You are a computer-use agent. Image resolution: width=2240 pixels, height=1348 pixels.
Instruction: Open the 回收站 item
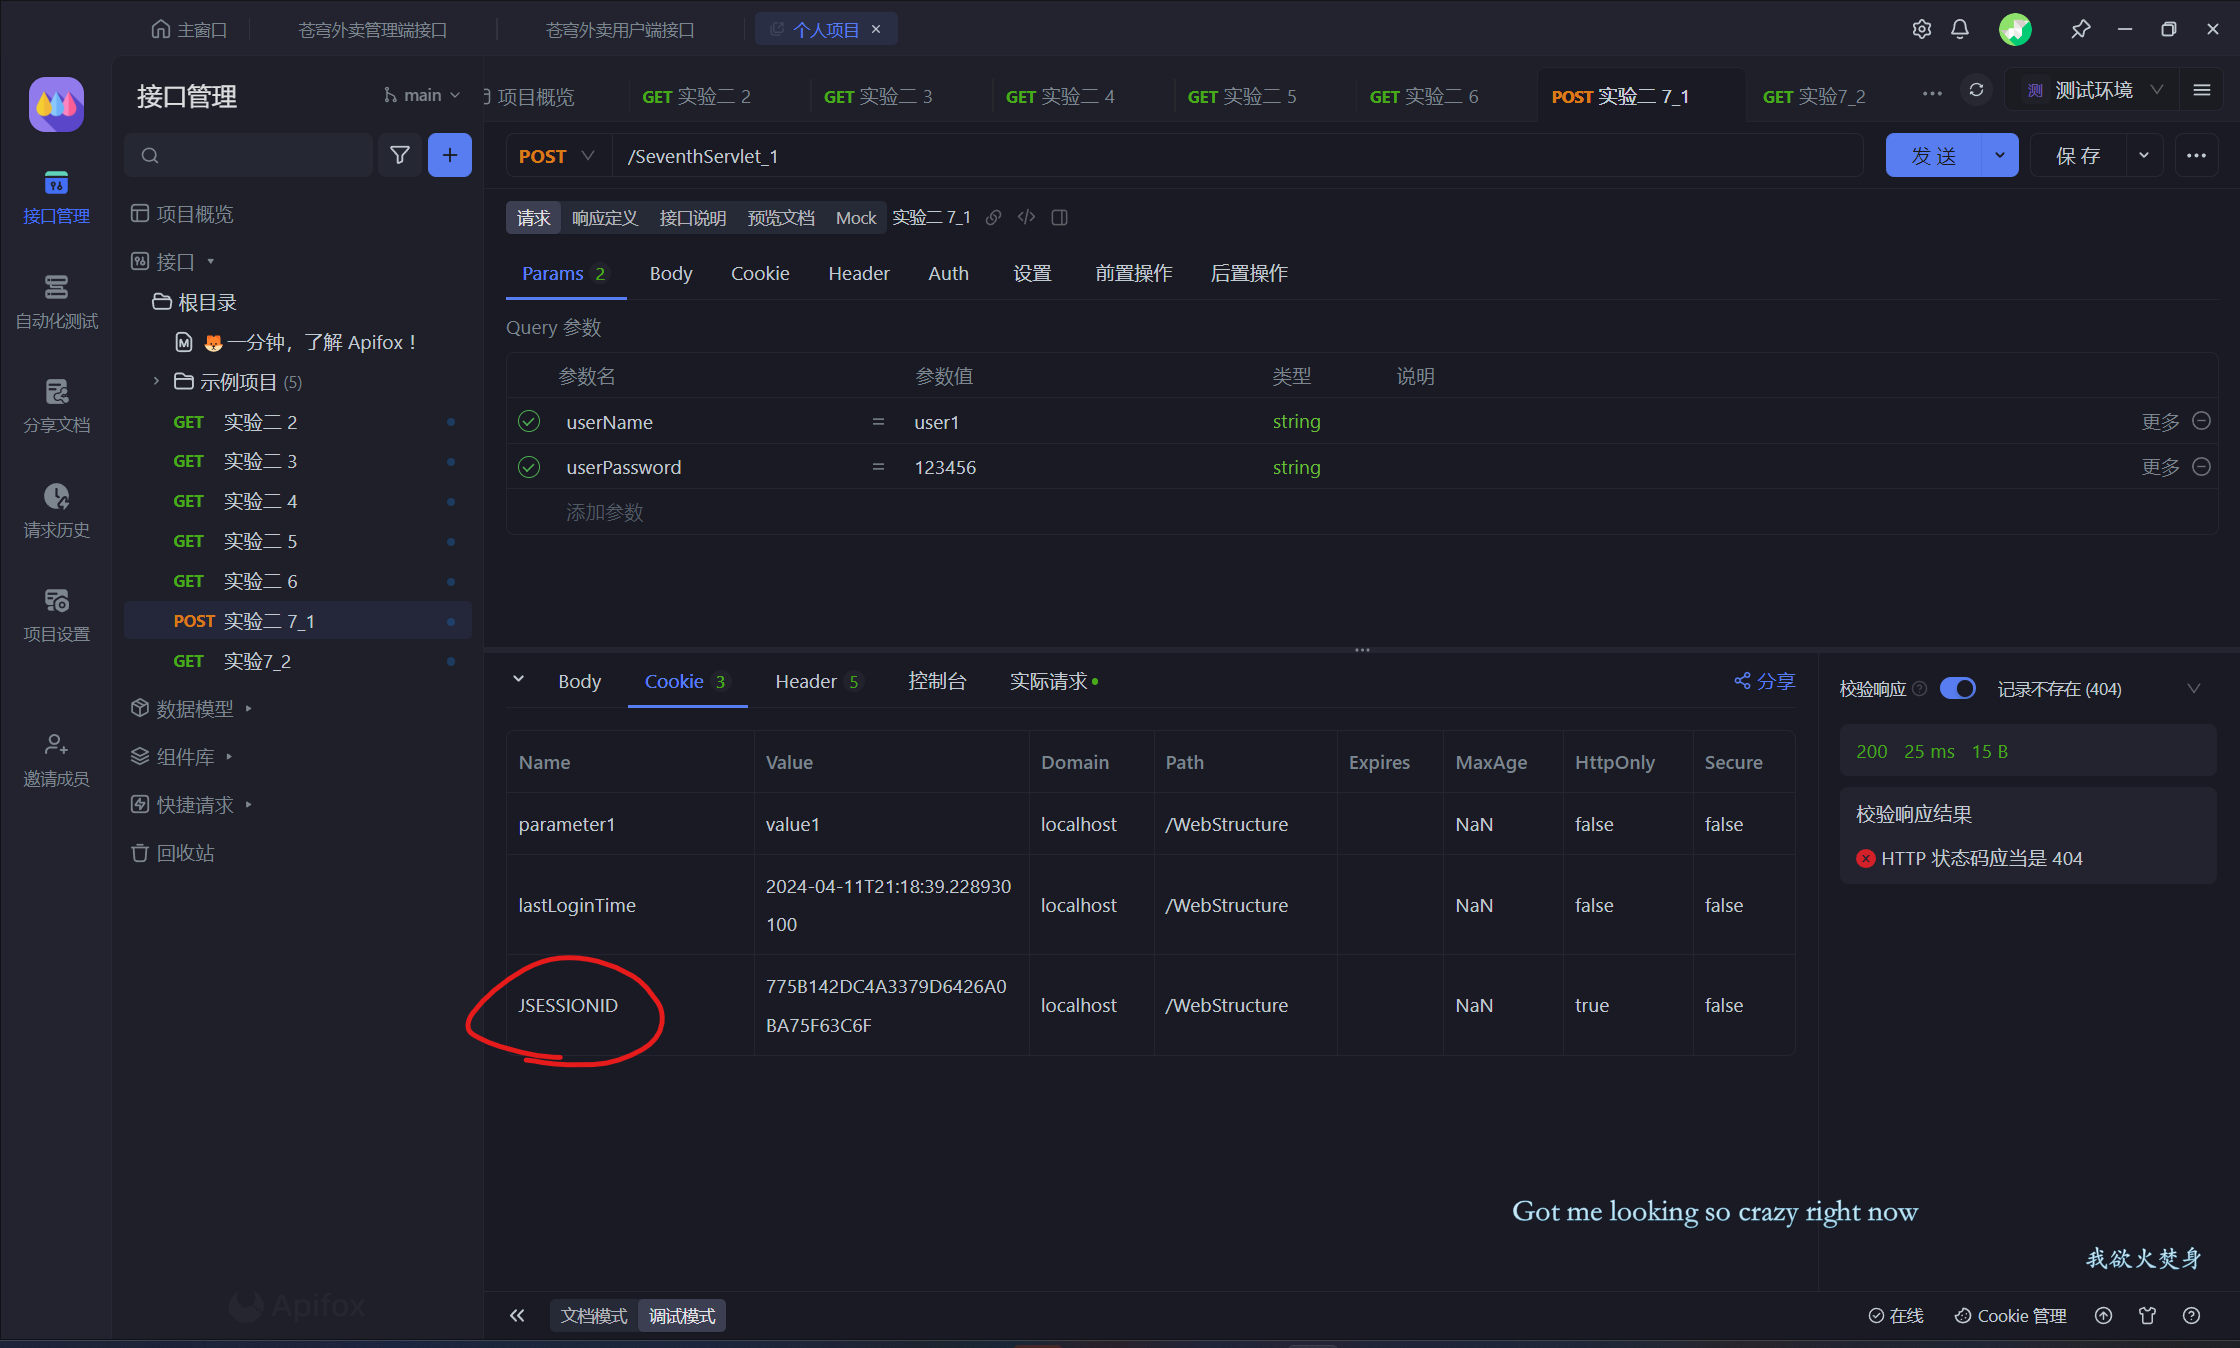[x=173, y=853]
